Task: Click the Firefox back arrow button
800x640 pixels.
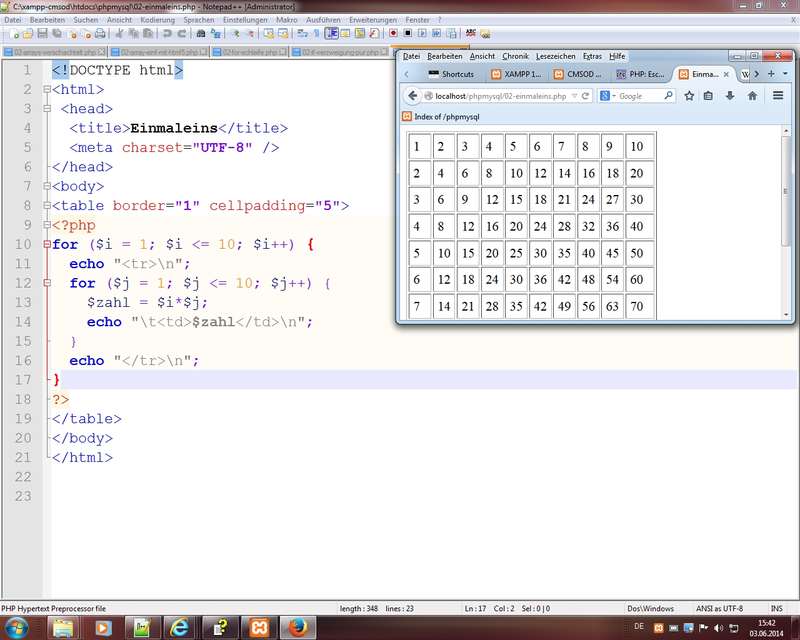Action: click(411, 96)
